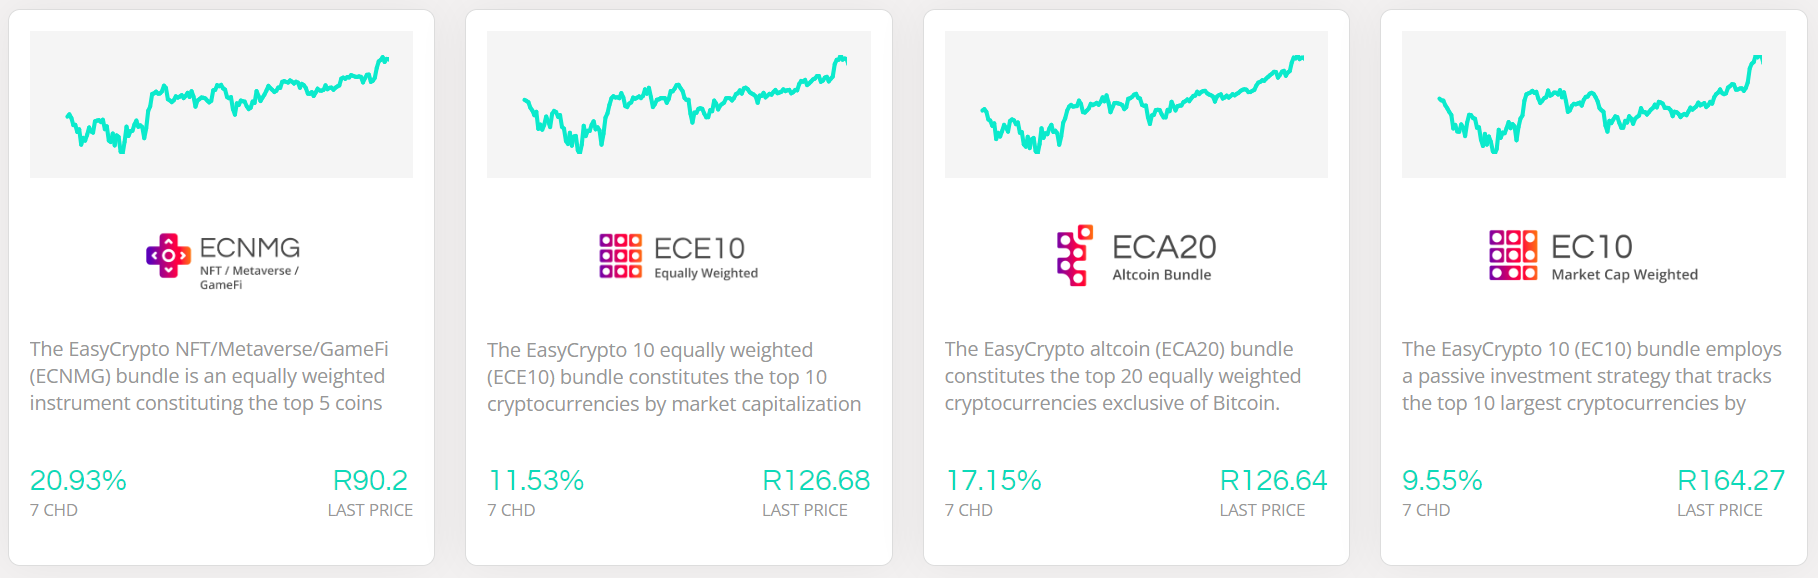Click the EC10 last price R164.27
Image resolution: width=1818 pixels, height=578 pixels.
pos(1730,481)
